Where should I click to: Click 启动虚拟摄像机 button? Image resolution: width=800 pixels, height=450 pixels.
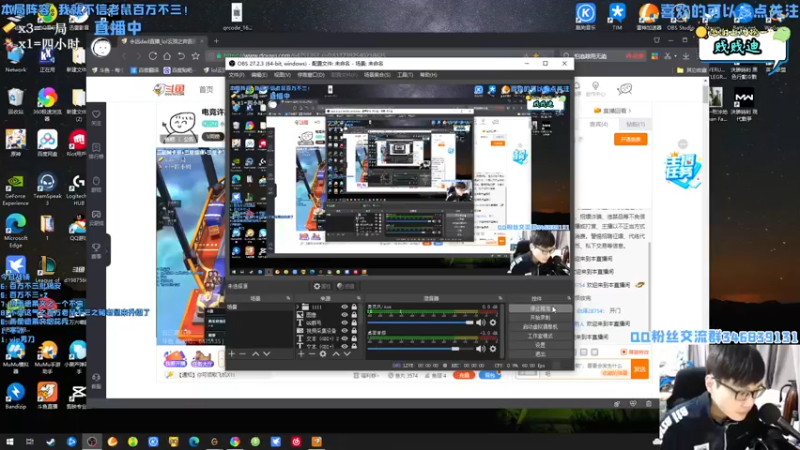pyautogui.click(x=540, y=327)
